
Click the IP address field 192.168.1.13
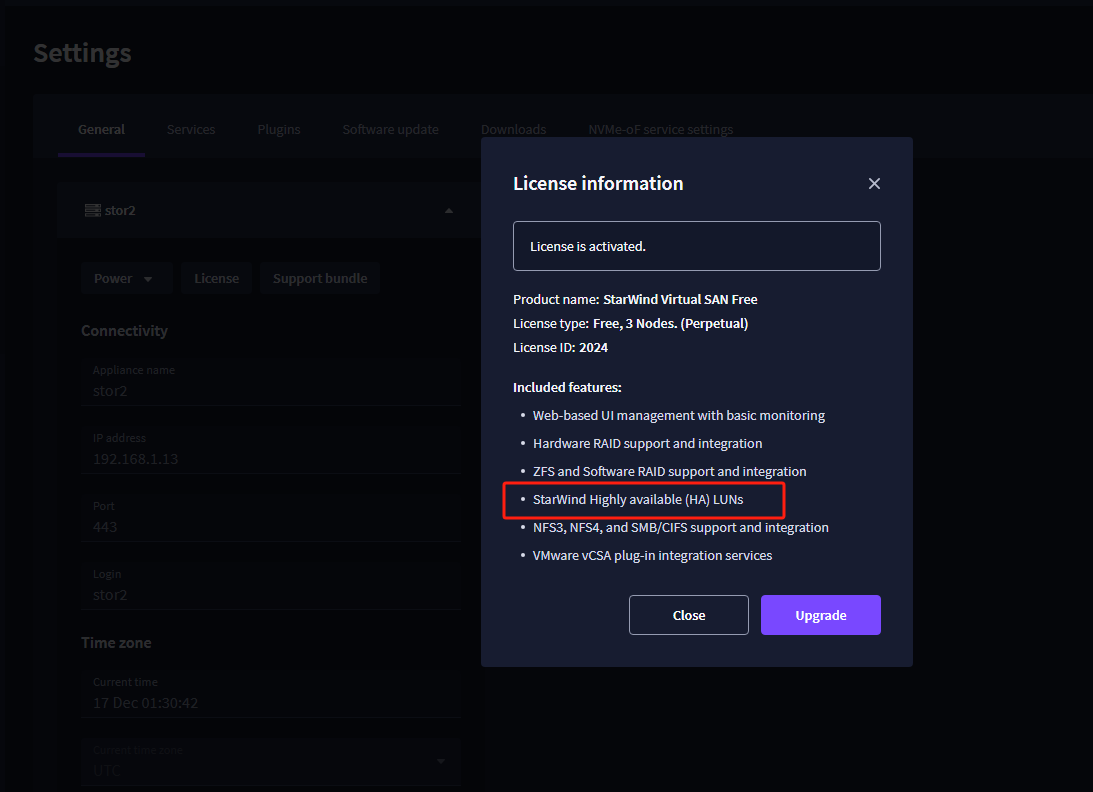point(271,450)
